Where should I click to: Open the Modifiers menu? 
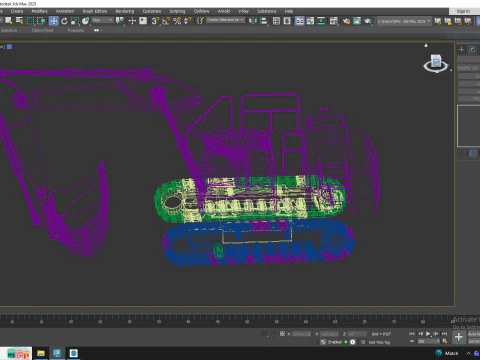(x=39, y=11)
